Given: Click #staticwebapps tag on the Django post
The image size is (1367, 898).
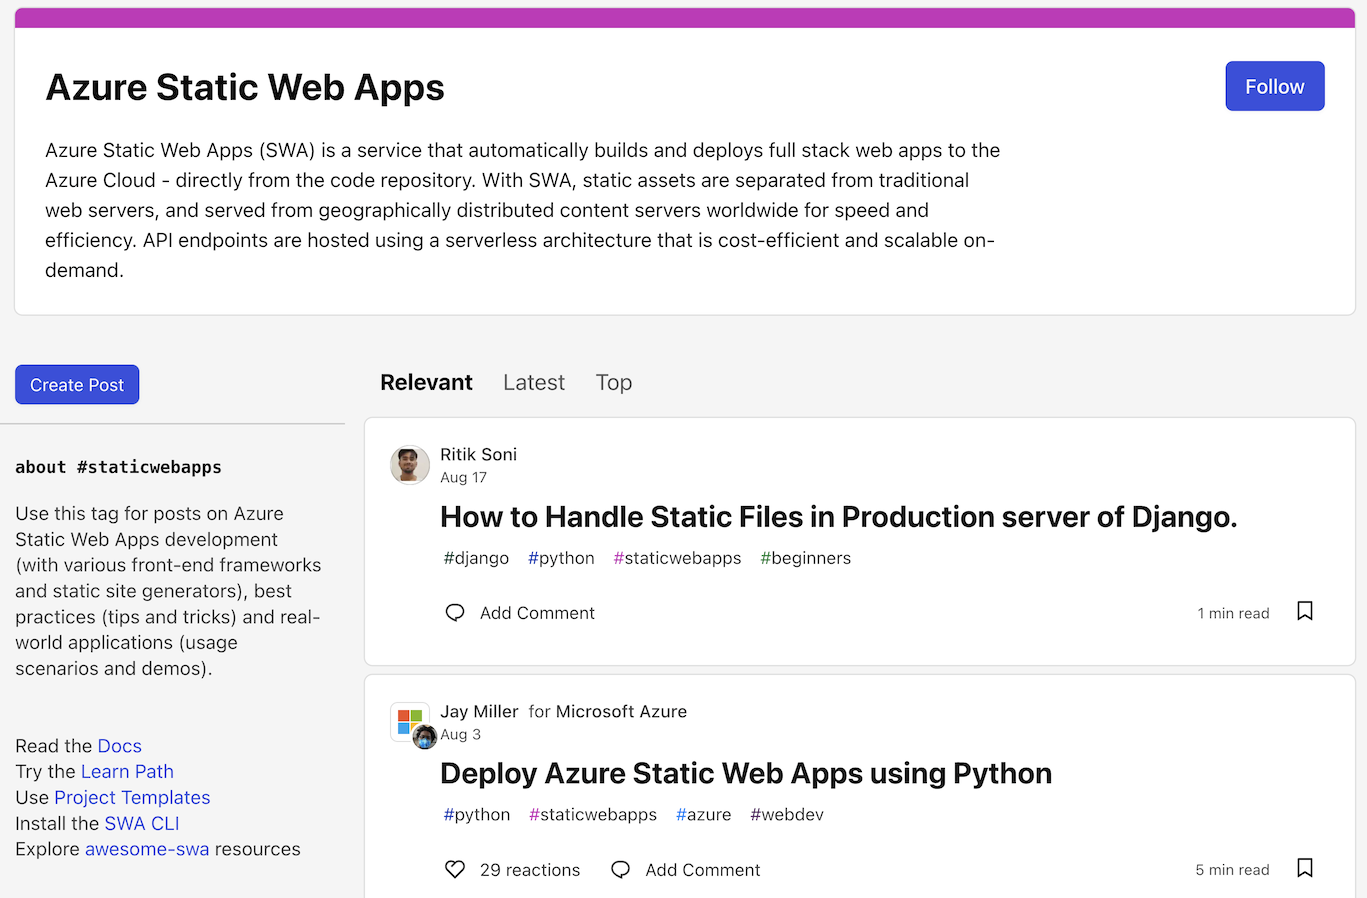Looking at the screenshot, I should [x=677, y=558].
